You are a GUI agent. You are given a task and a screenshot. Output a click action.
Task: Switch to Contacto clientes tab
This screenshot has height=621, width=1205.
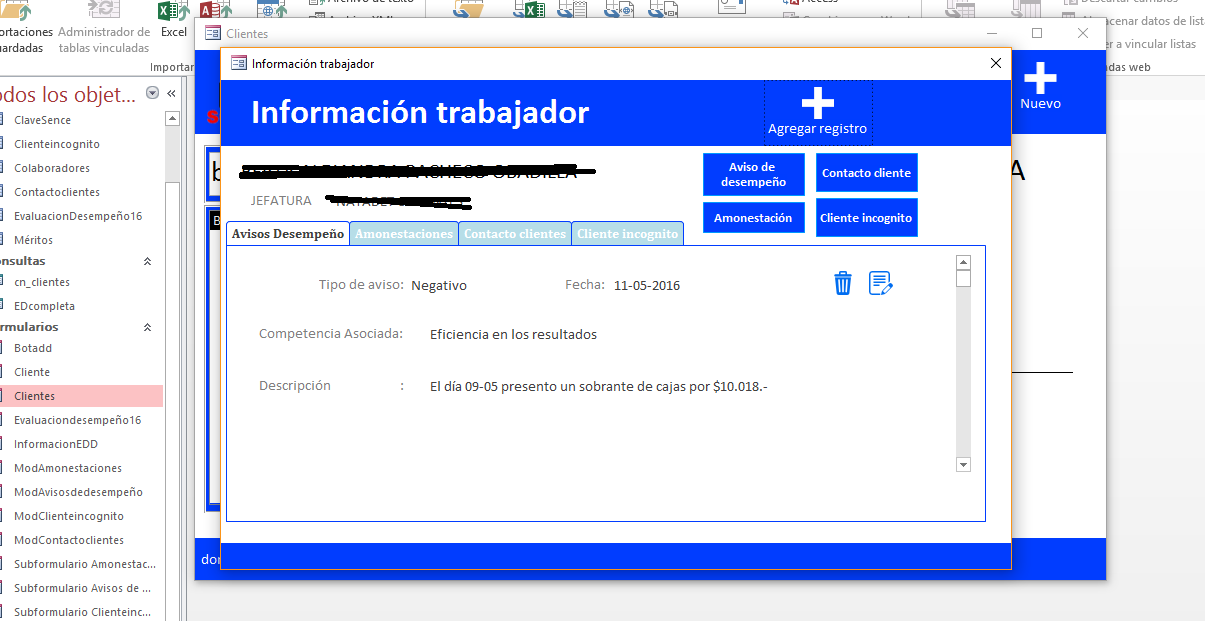coord(515,233)
